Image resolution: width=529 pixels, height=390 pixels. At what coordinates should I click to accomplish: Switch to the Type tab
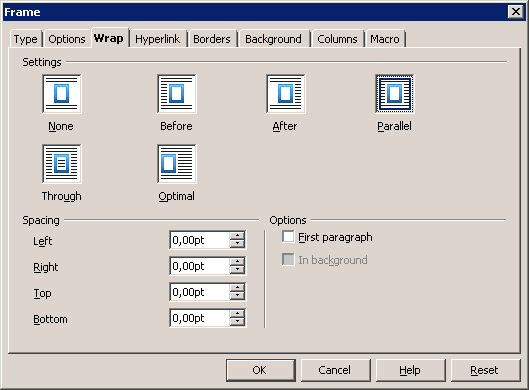tap(26, 39)
